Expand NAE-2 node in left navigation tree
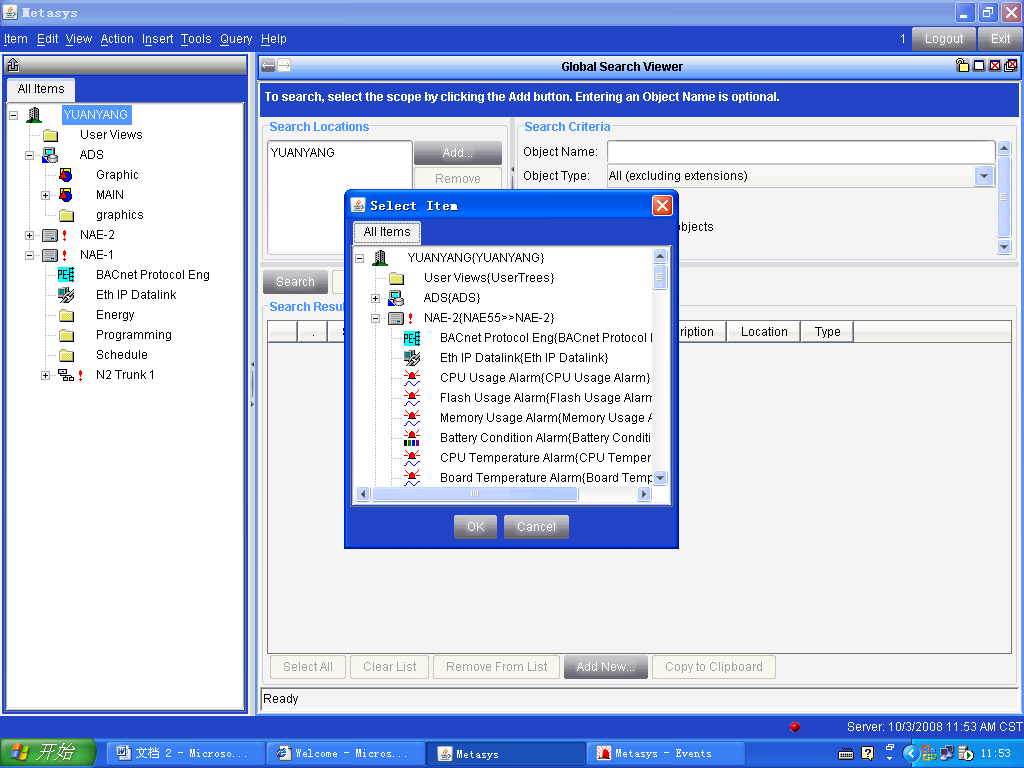 pos(30,235)
